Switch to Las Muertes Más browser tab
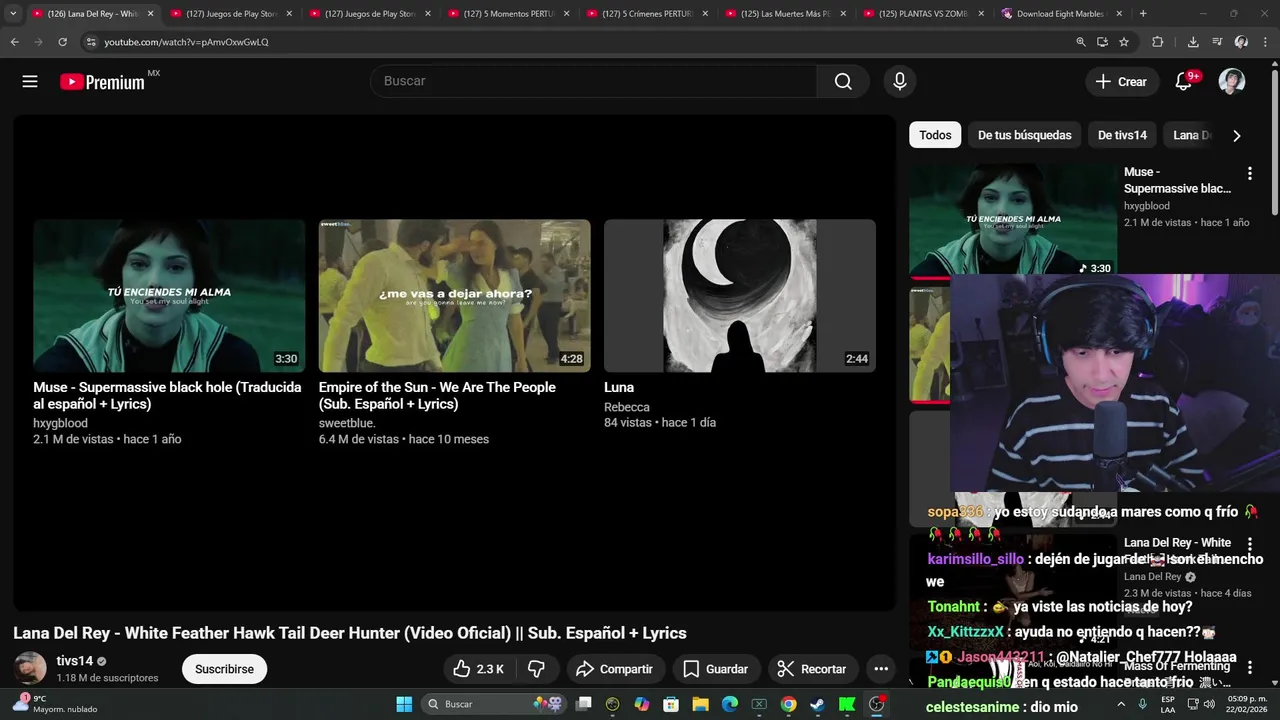This screenshot has height=720, width=1280. [785, 14]
